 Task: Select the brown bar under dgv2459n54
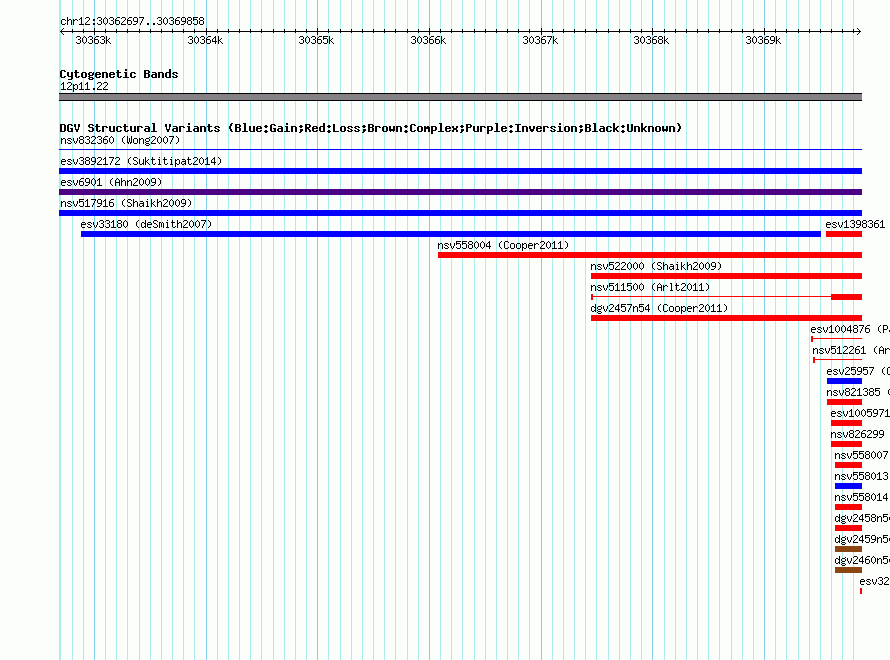coord(849,549)
